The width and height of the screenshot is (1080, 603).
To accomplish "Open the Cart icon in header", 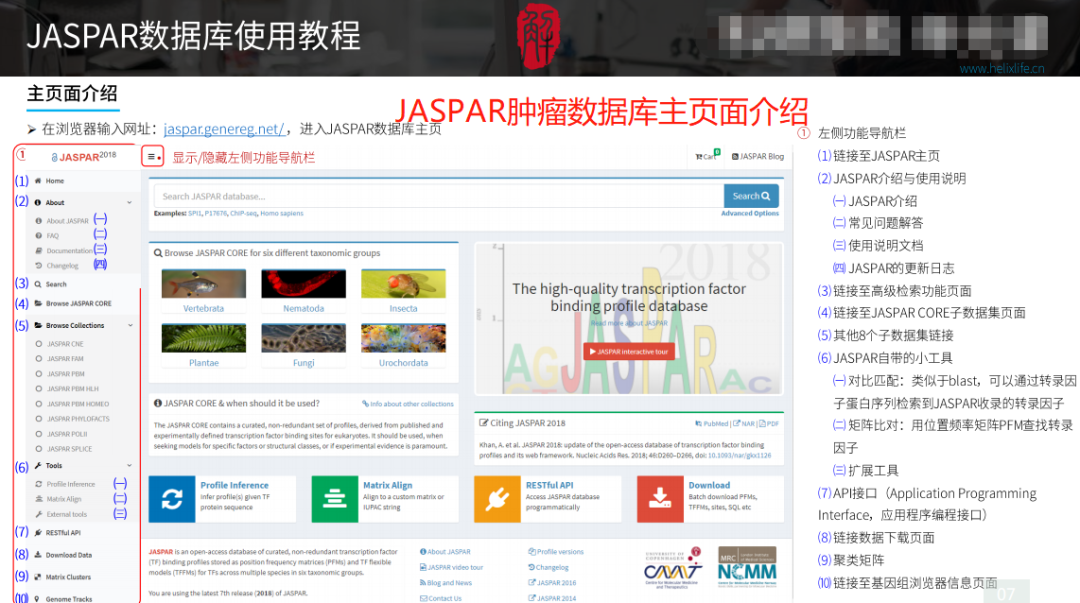I will coord(707,156).
